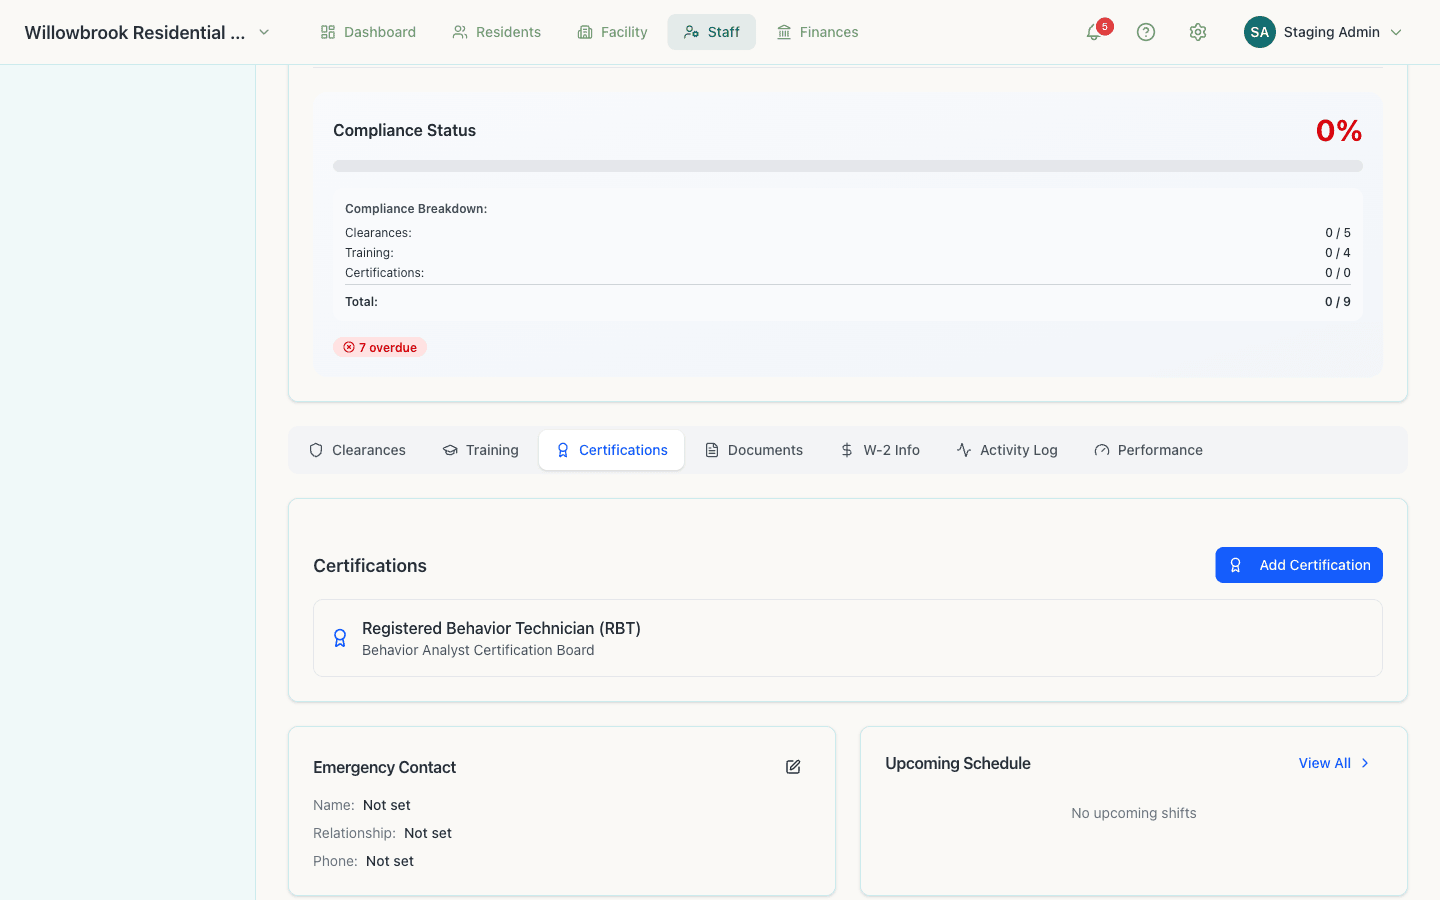Click the Dashboard grid icon
The width and height of the screenshot is (1440, 900).
coord(328,32)
